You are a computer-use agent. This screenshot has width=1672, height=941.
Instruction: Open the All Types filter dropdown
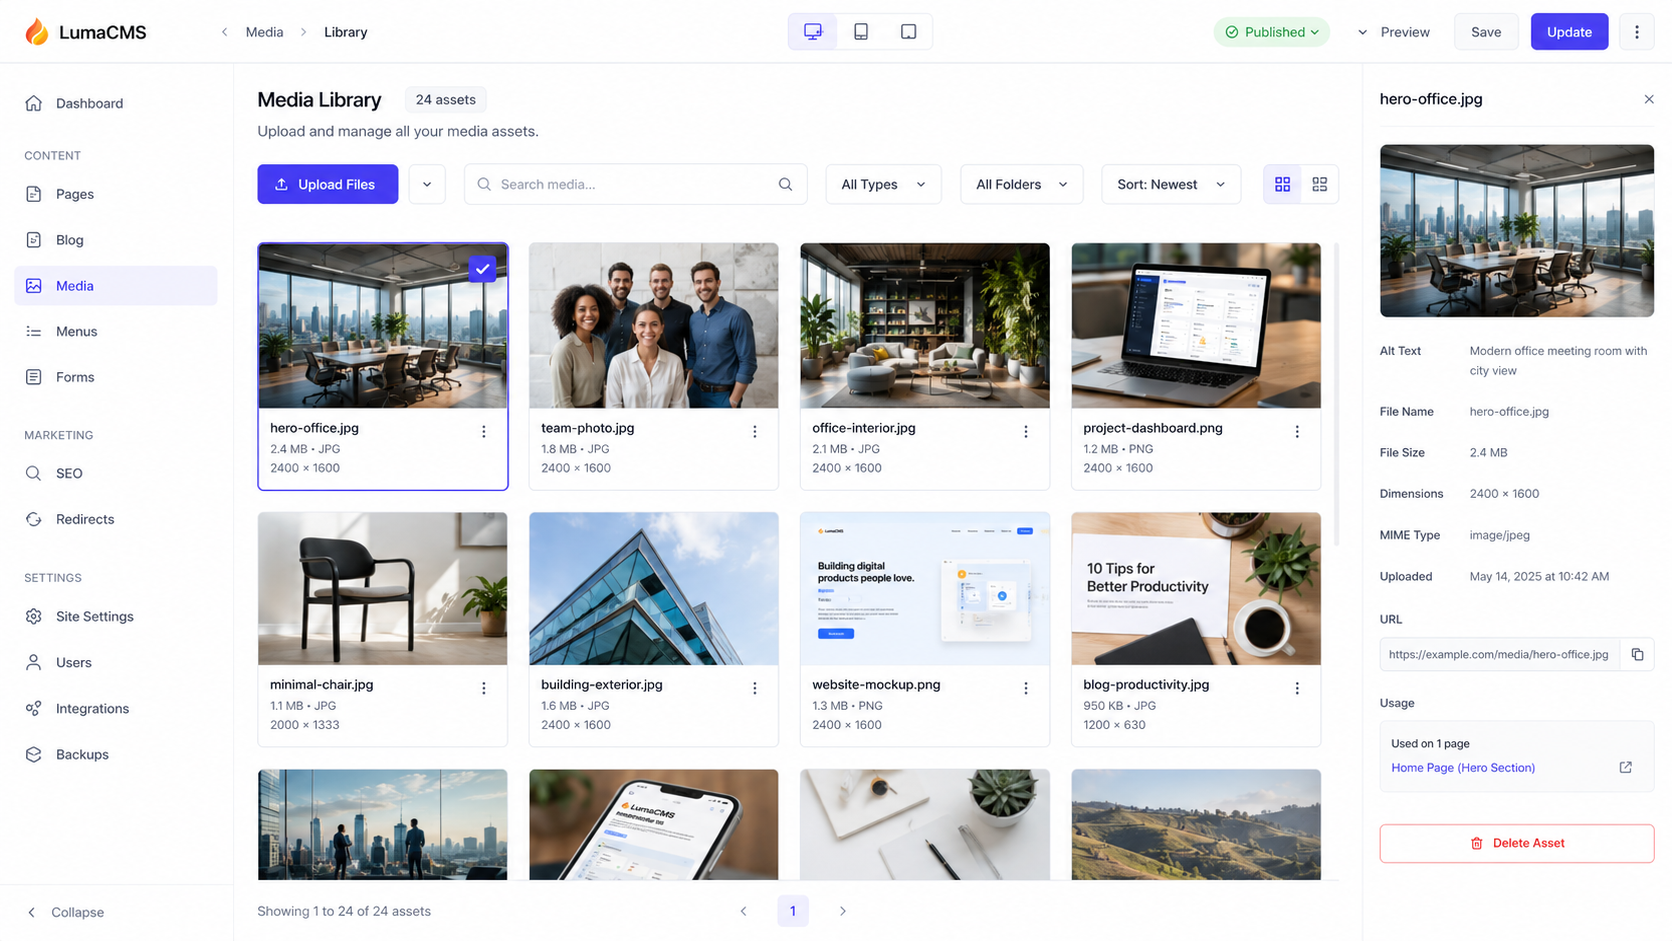[x=883, y=184]
